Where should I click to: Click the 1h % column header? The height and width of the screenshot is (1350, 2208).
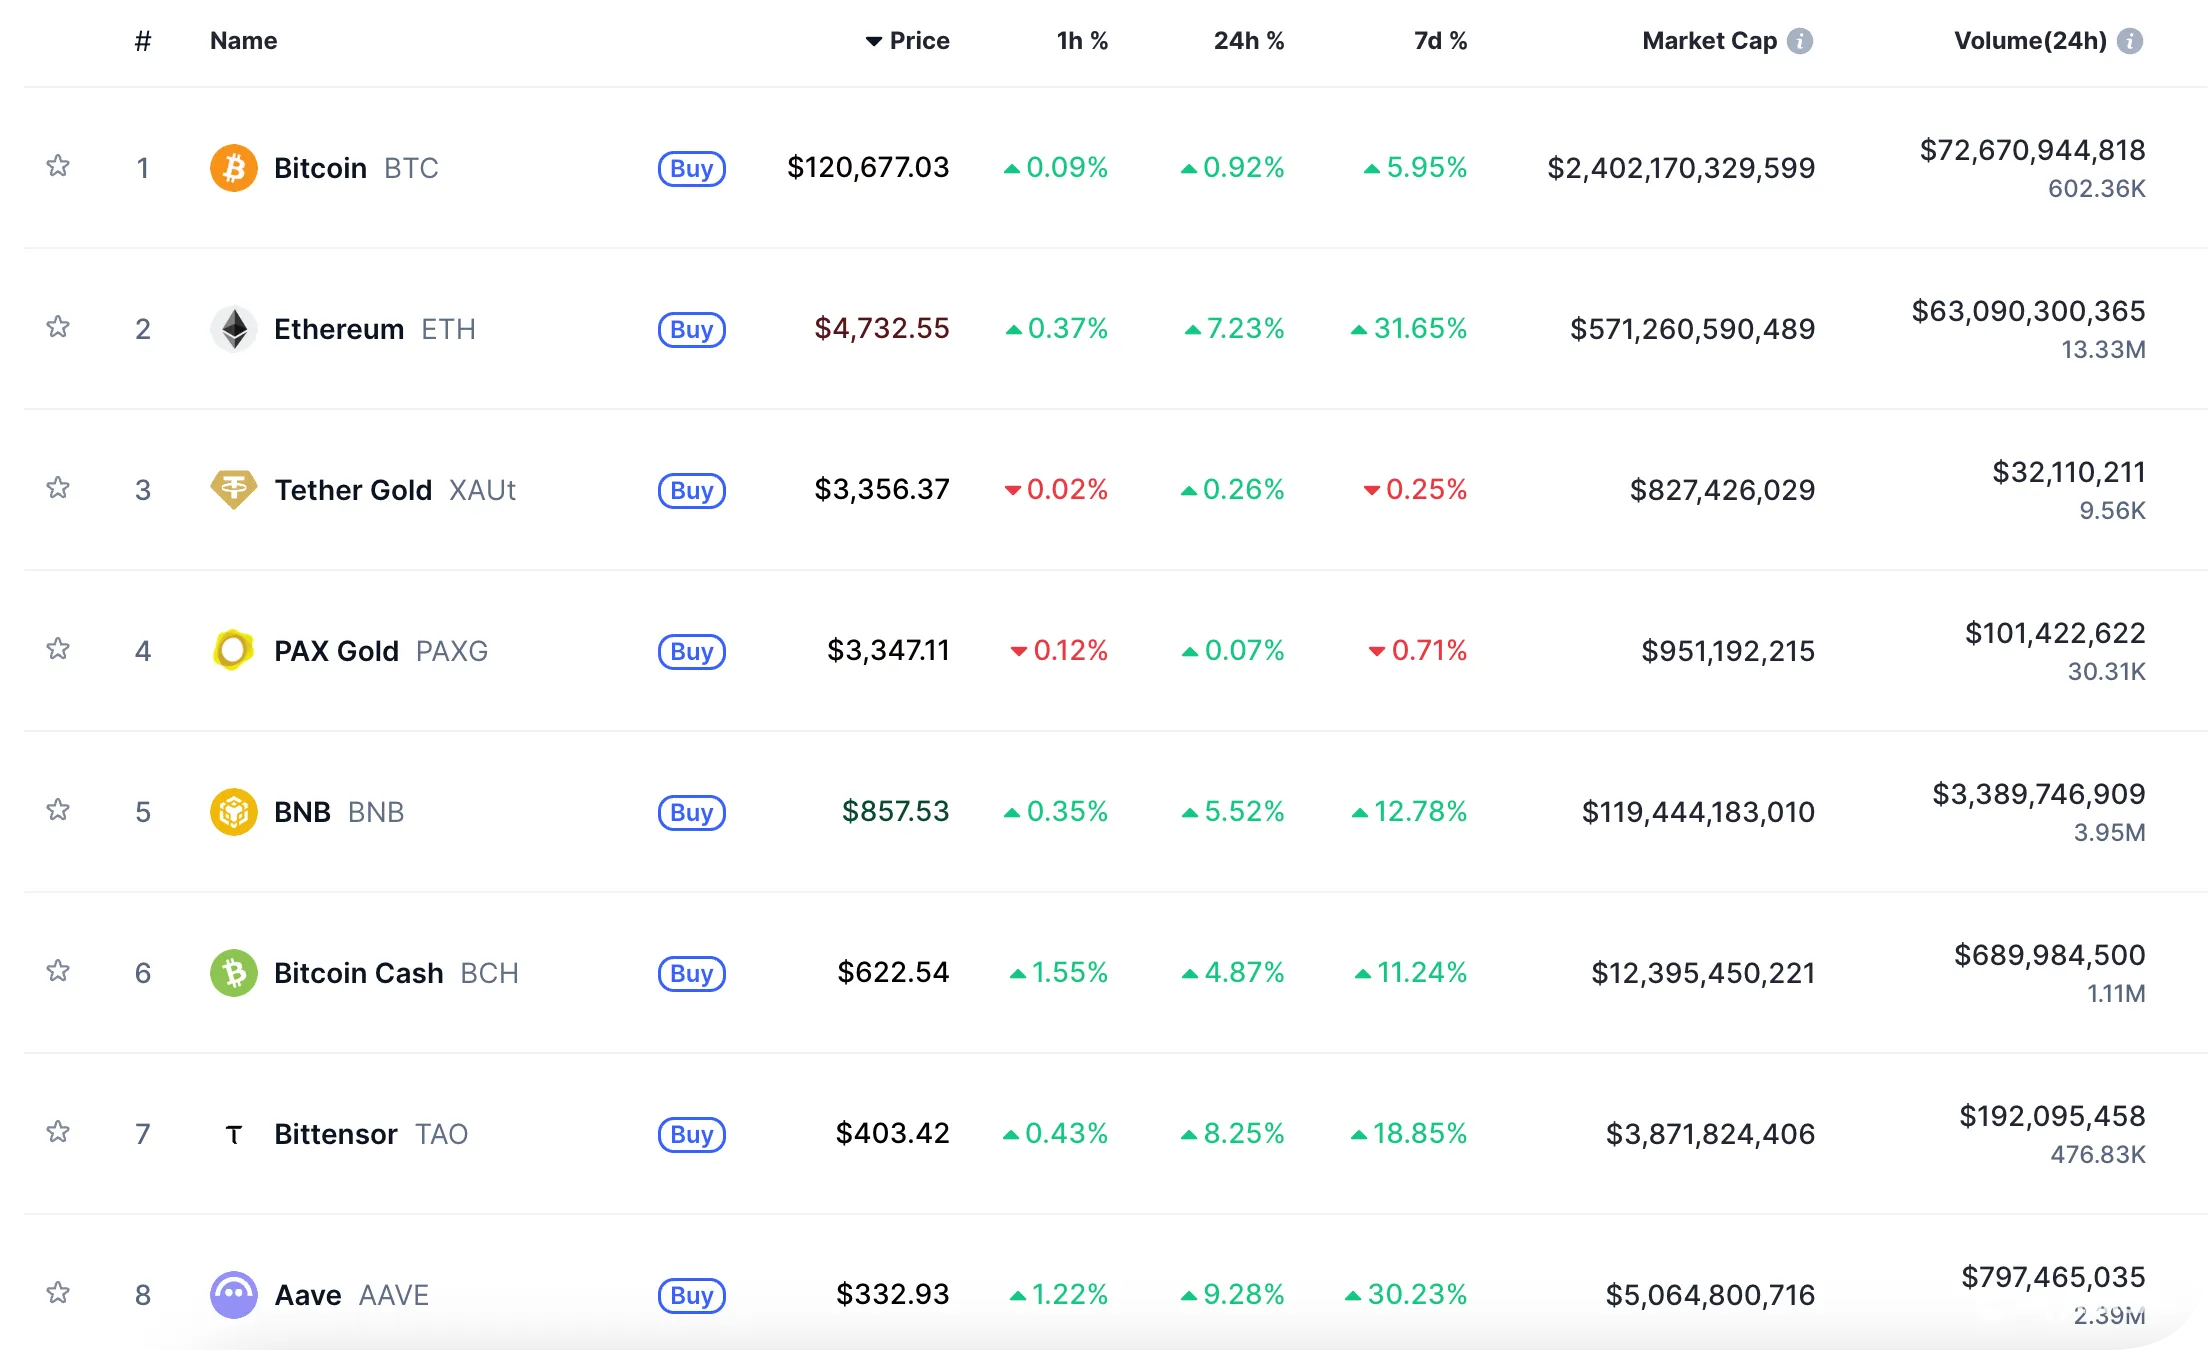coord(1084,41)
